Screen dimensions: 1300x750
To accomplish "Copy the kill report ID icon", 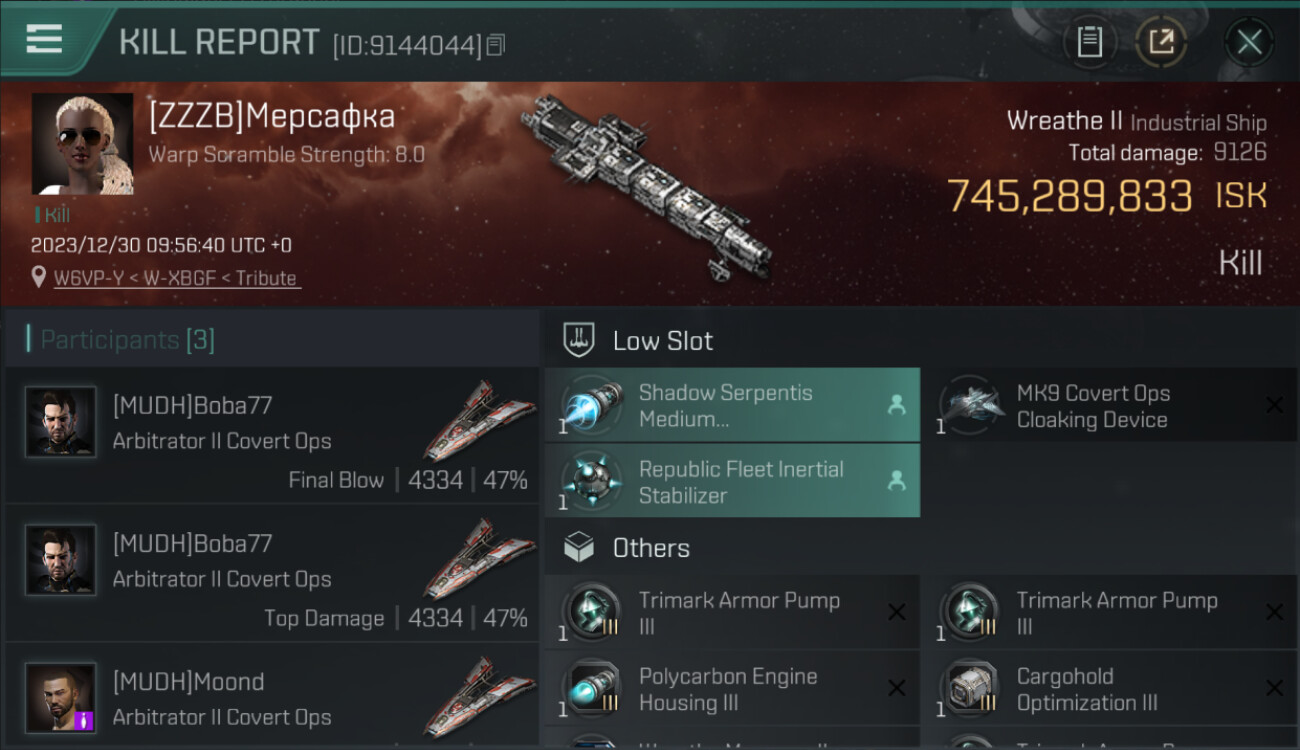I will 497,44.
